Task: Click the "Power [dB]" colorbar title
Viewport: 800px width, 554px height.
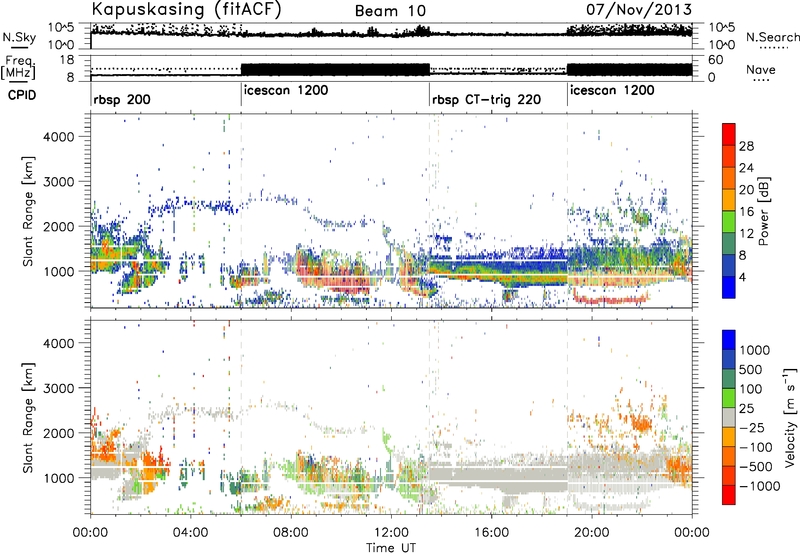Action: (764, 211)
